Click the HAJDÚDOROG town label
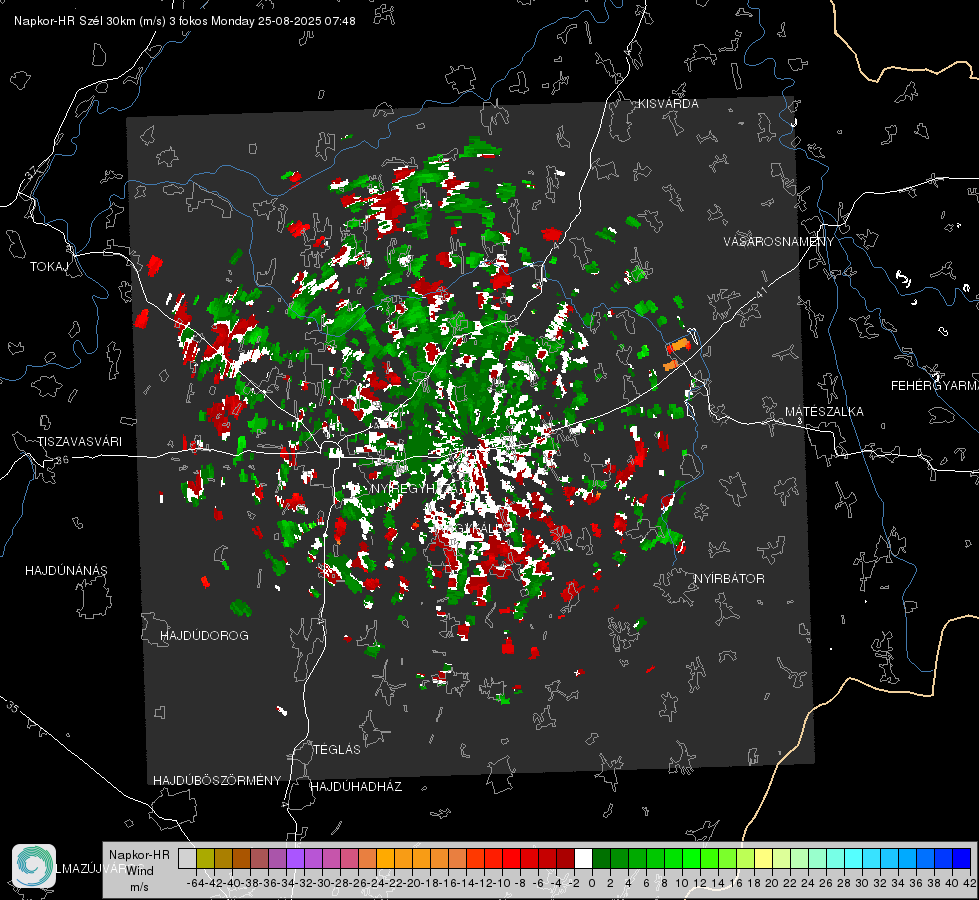This screenshot has height=900, width=979. click(x=204, y=636)
